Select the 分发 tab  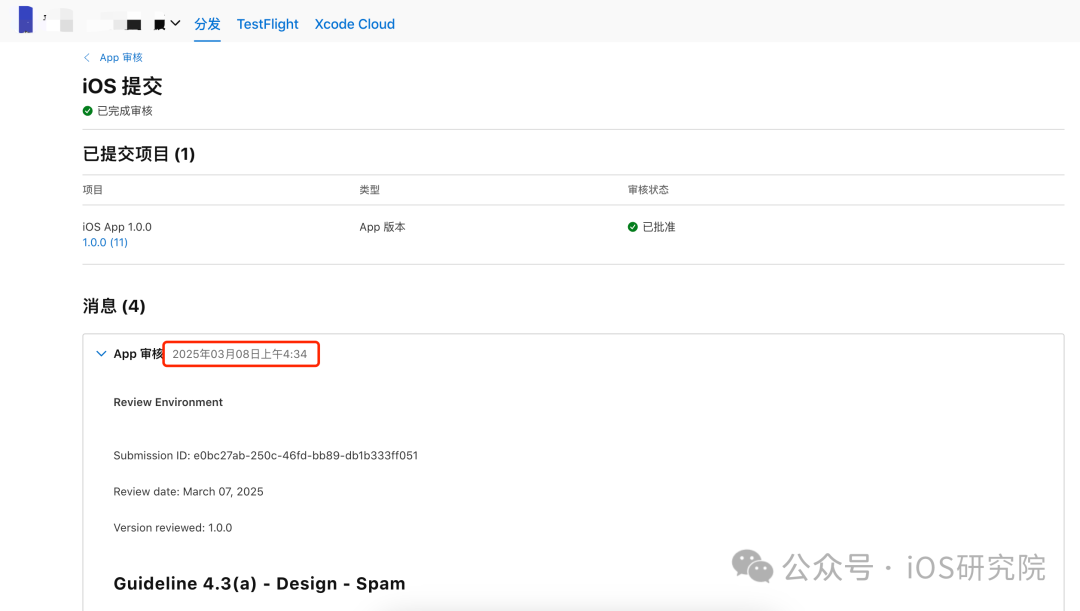(x=207, y=24)
